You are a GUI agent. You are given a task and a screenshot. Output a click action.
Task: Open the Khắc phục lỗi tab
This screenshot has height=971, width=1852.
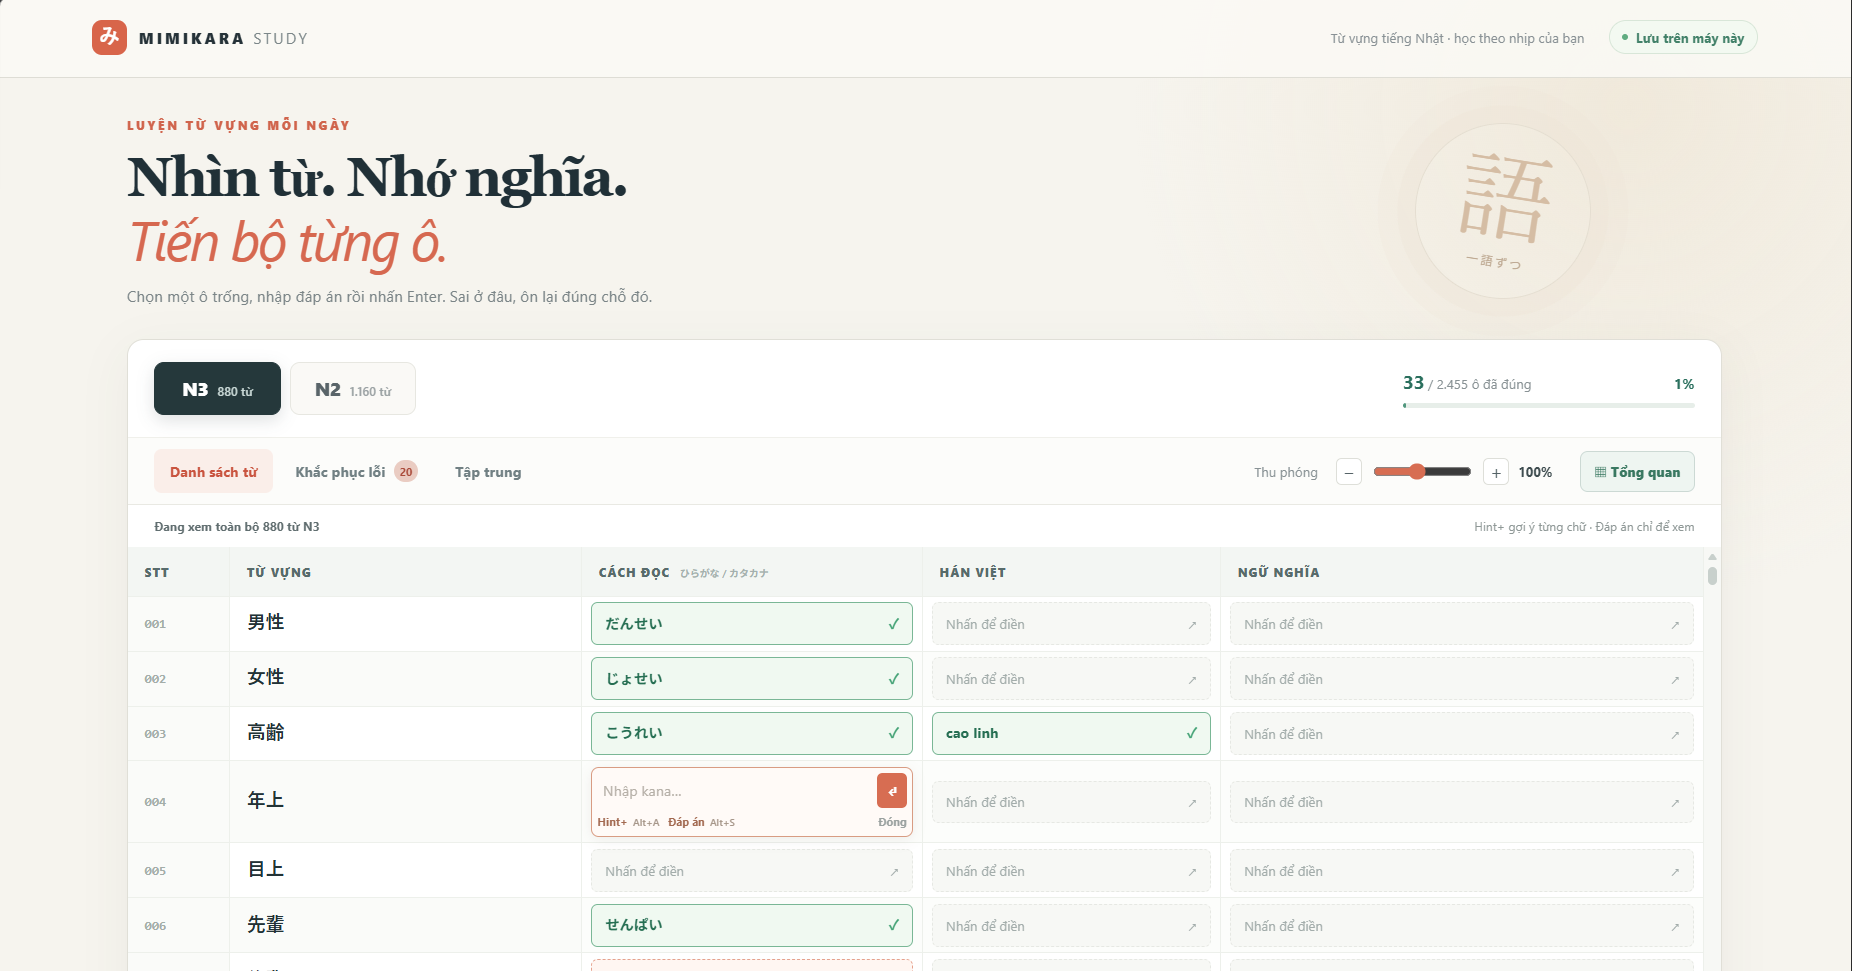click(x=356, y=472)
